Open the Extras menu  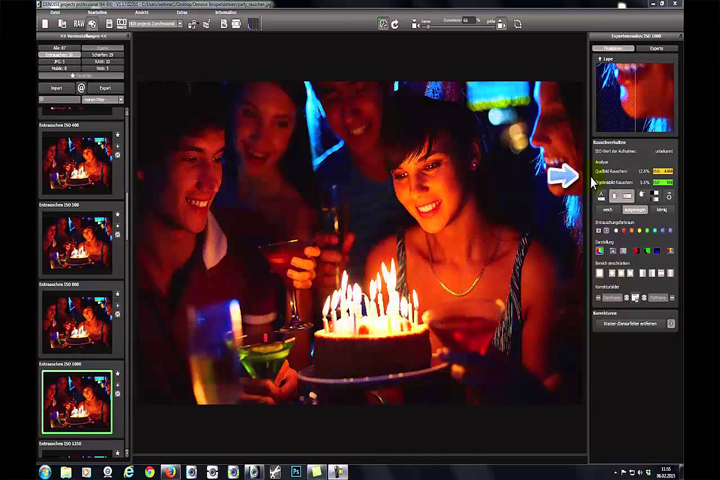tap(182, 12)
